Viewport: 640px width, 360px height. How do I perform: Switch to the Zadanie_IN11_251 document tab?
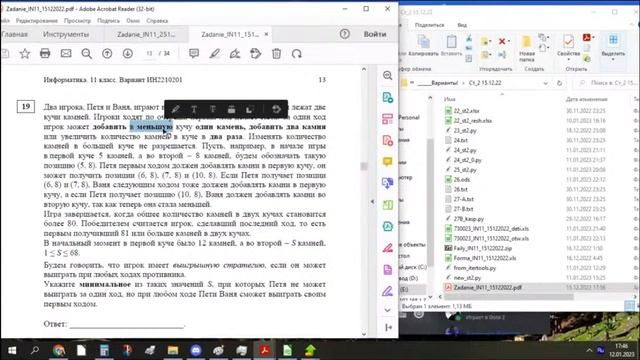click(x=146, y=34)
